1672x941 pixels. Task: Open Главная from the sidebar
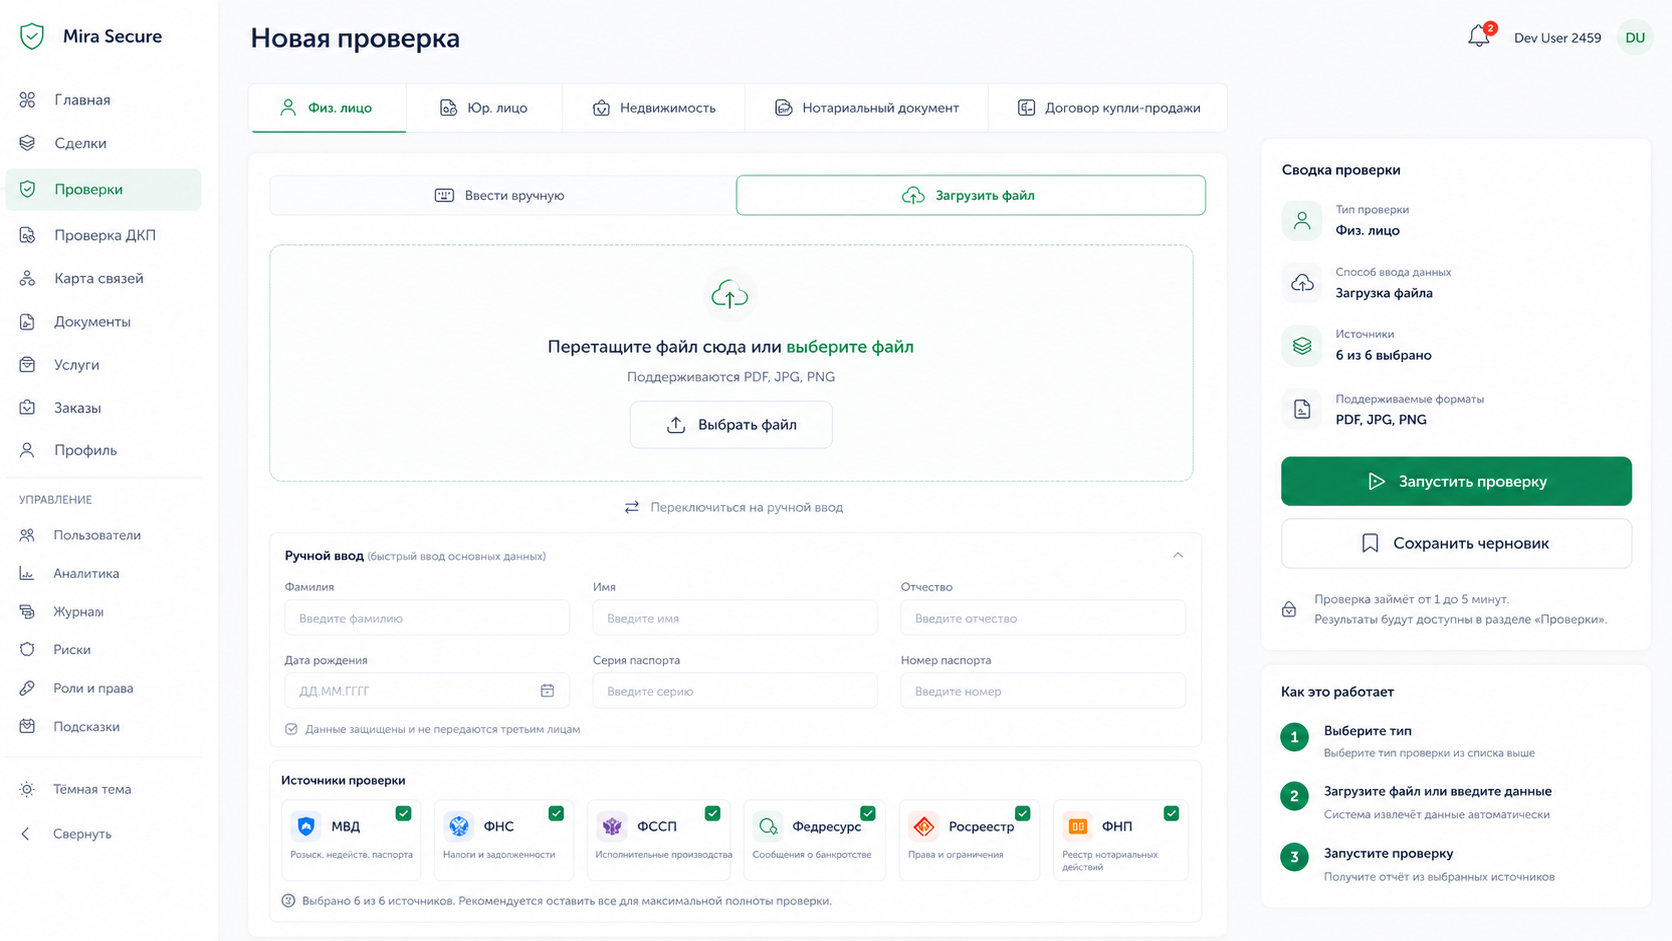[103, 100]
